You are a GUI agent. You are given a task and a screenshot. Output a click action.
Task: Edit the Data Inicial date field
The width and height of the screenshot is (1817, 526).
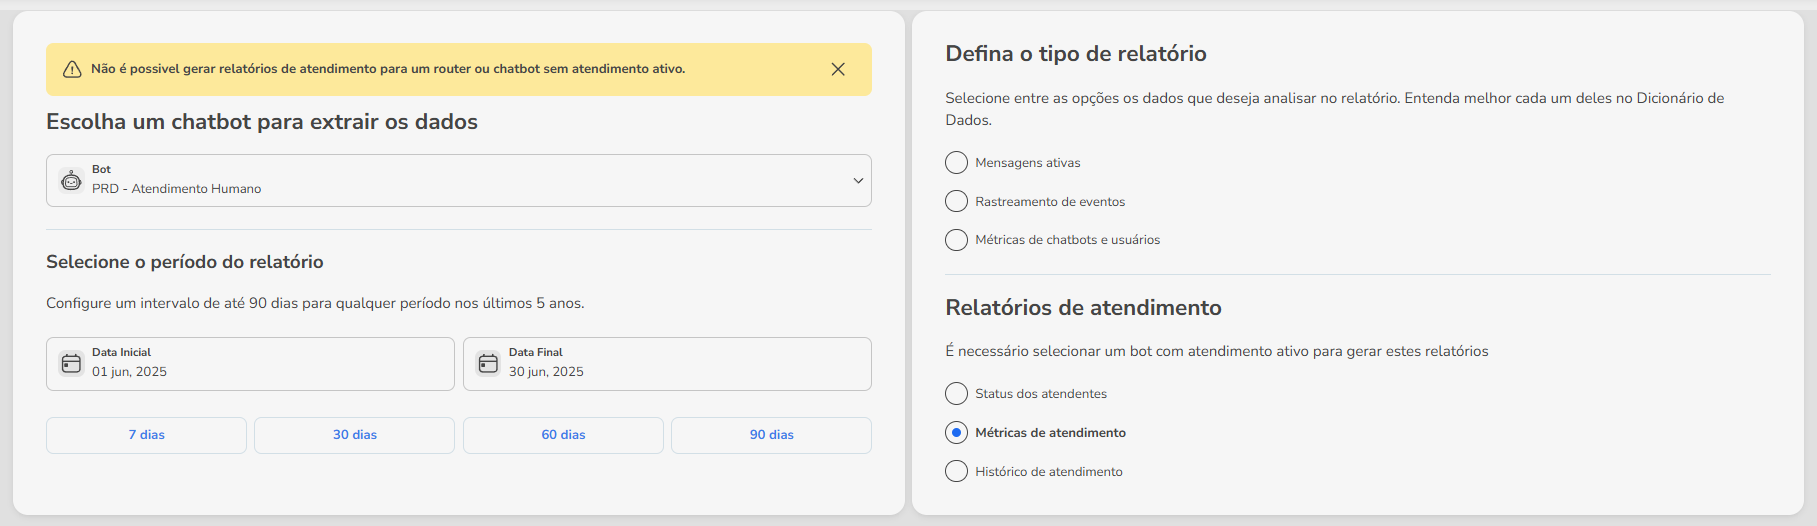(250, 364)
